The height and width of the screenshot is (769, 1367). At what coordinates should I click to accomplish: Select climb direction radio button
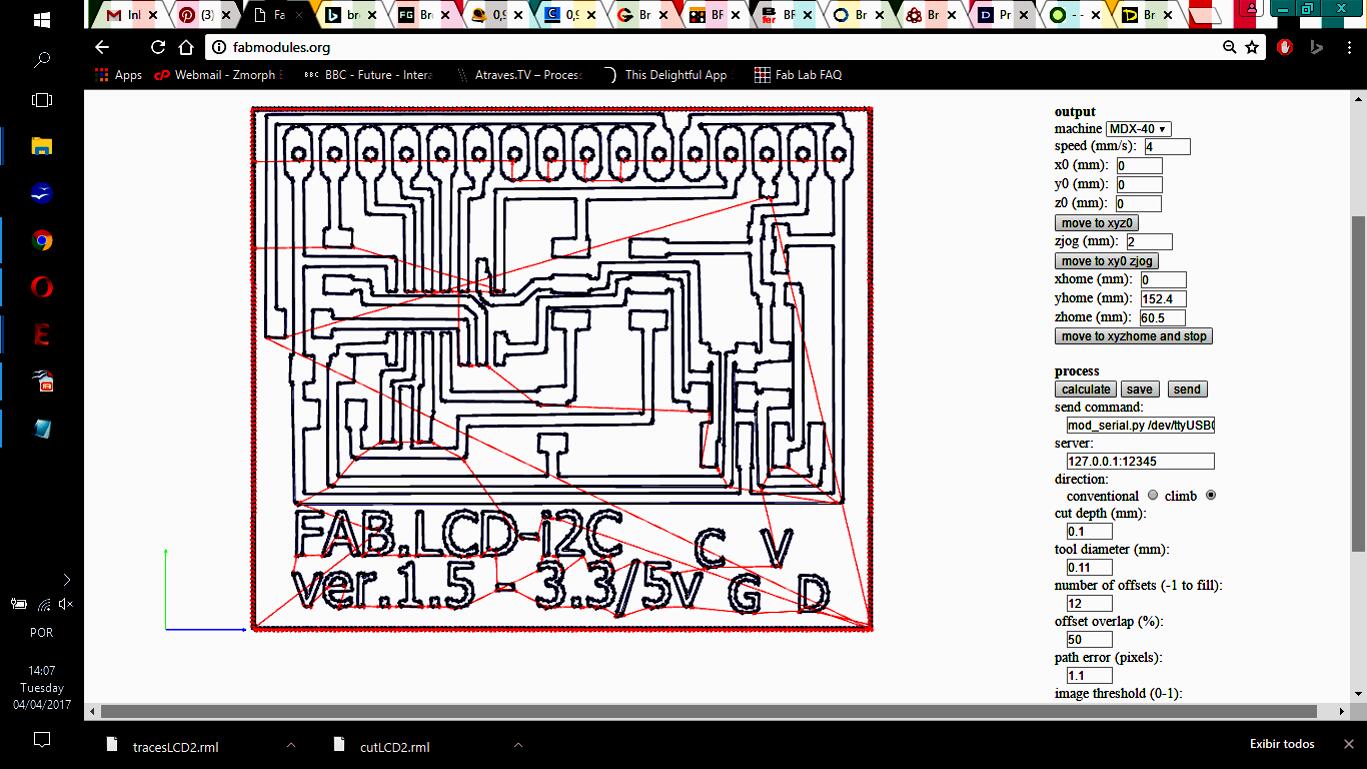click(x=1211, y=495)
